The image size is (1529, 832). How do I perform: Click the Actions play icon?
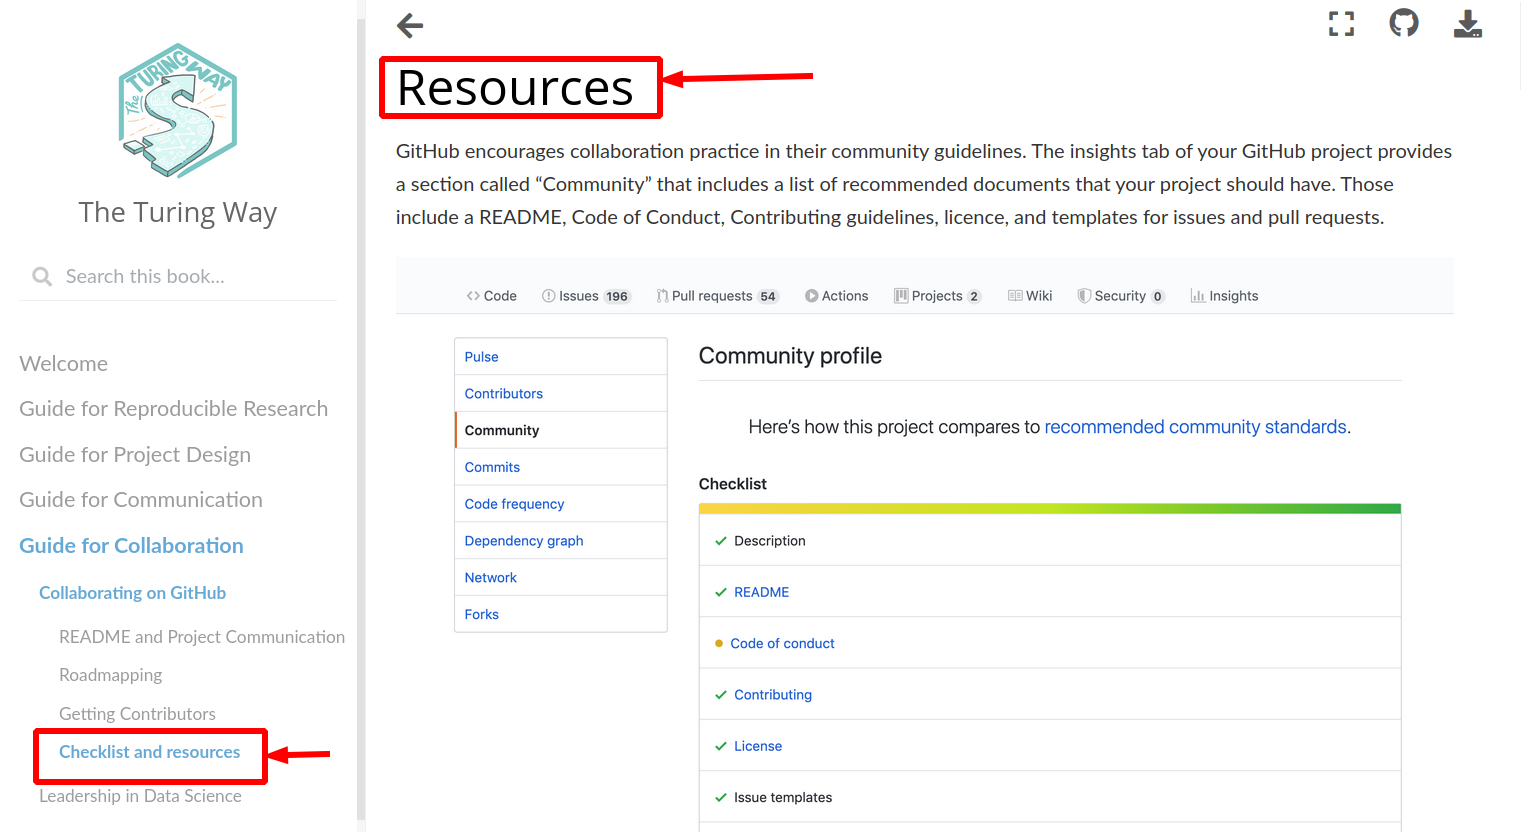click(x=812, y=296)
